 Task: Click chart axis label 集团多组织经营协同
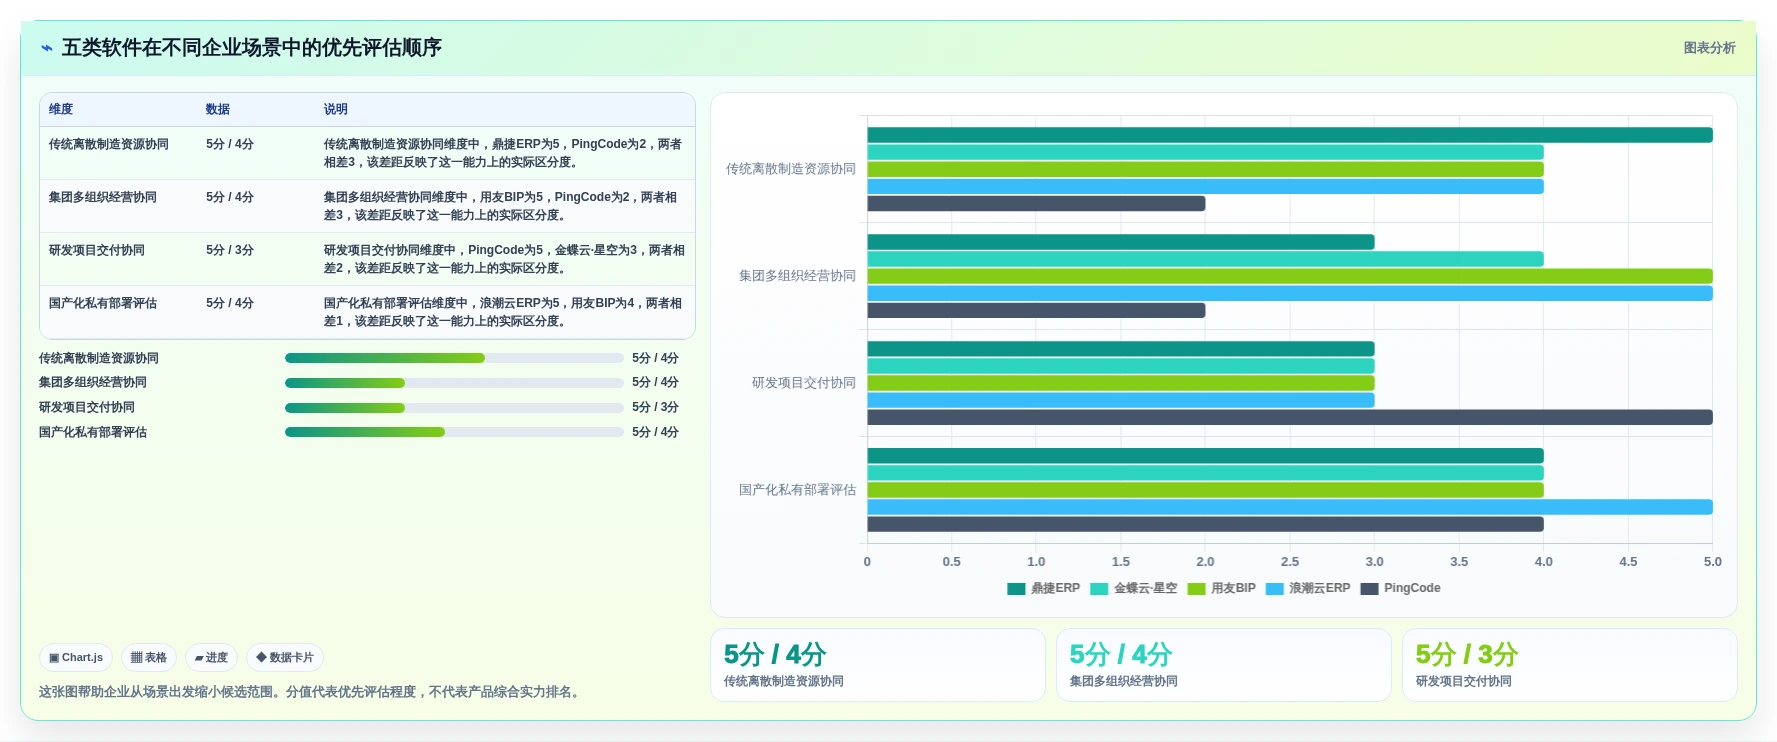point(797,276)
